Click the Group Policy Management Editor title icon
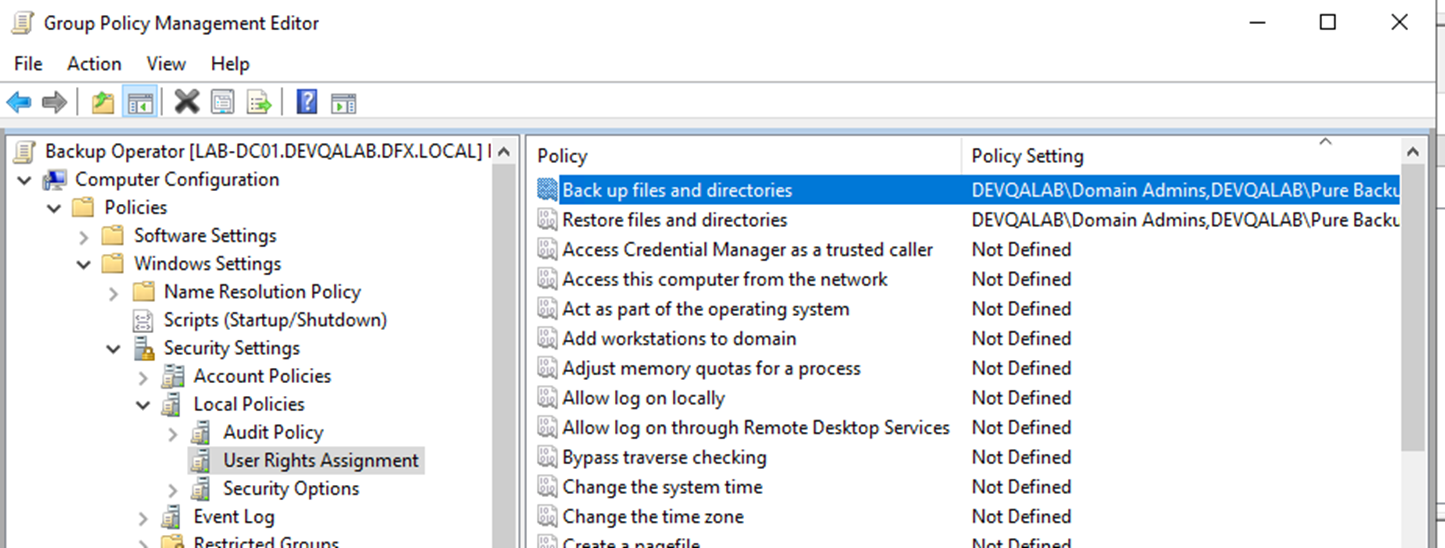Screen dimensions: 1445x548 click(x=22, y=22)
